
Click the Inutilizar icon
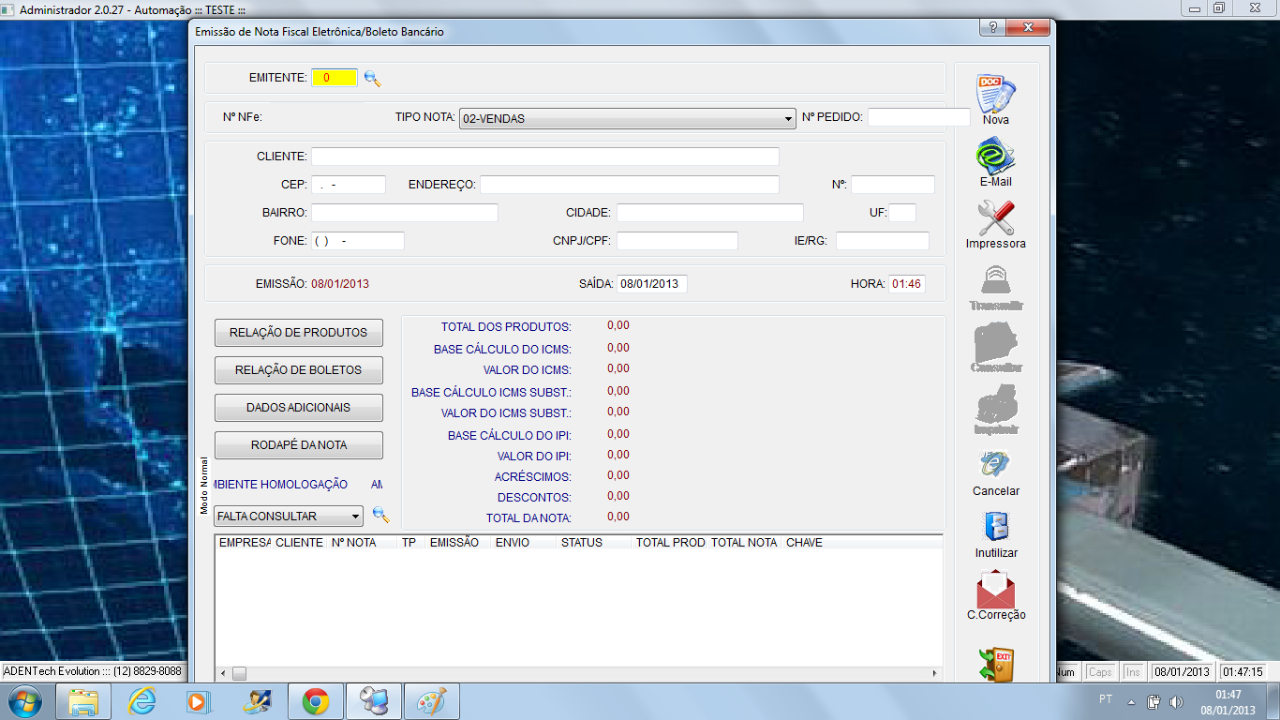point(996,528)
